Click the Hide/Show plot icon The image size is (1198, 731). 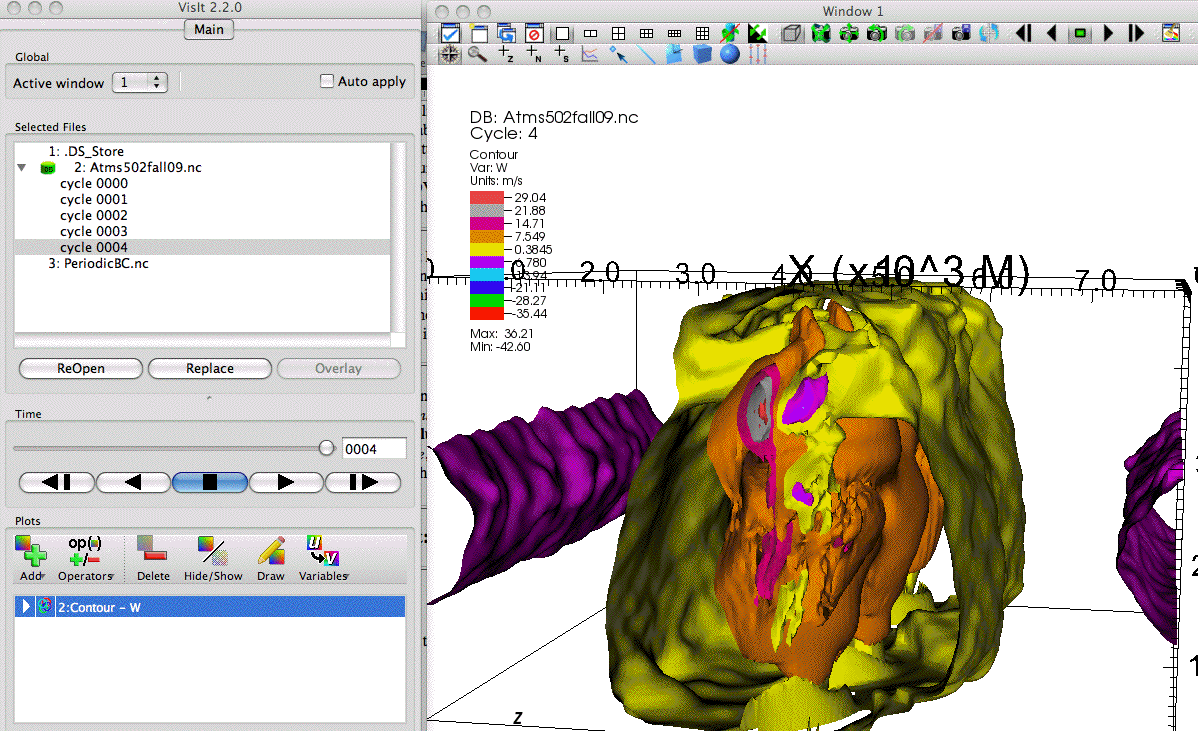(212, 556)
